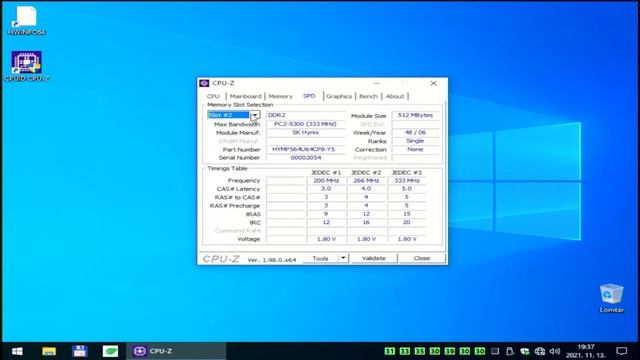Click the green leaf taskbar icon

(x=110, y=351)
